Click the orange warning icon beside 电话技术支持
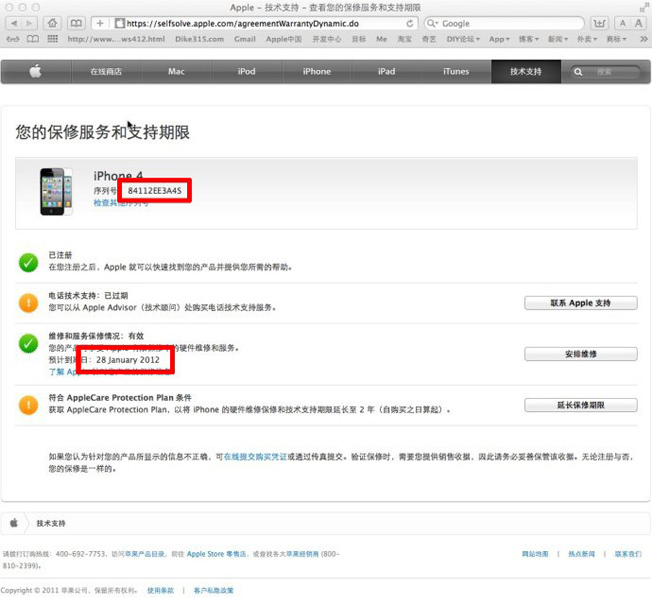Image resolution: width=652 pixels, height=598 pixels. point(28,303)
